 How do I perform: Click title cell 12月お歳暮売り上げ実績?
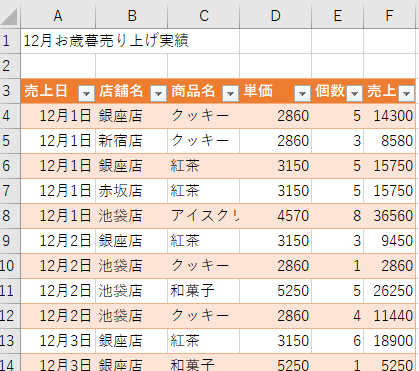106,41
